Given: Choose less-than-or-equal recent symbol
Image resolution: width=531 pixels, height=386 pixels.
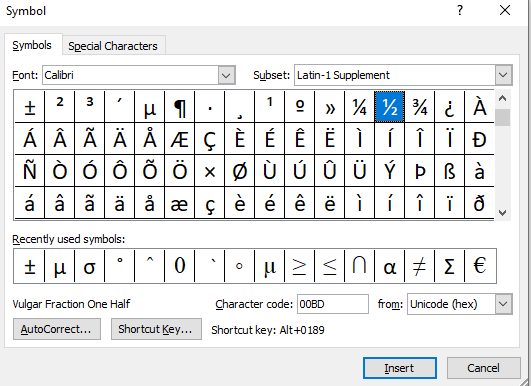Looking at the screenshot, I should [330, 266].
